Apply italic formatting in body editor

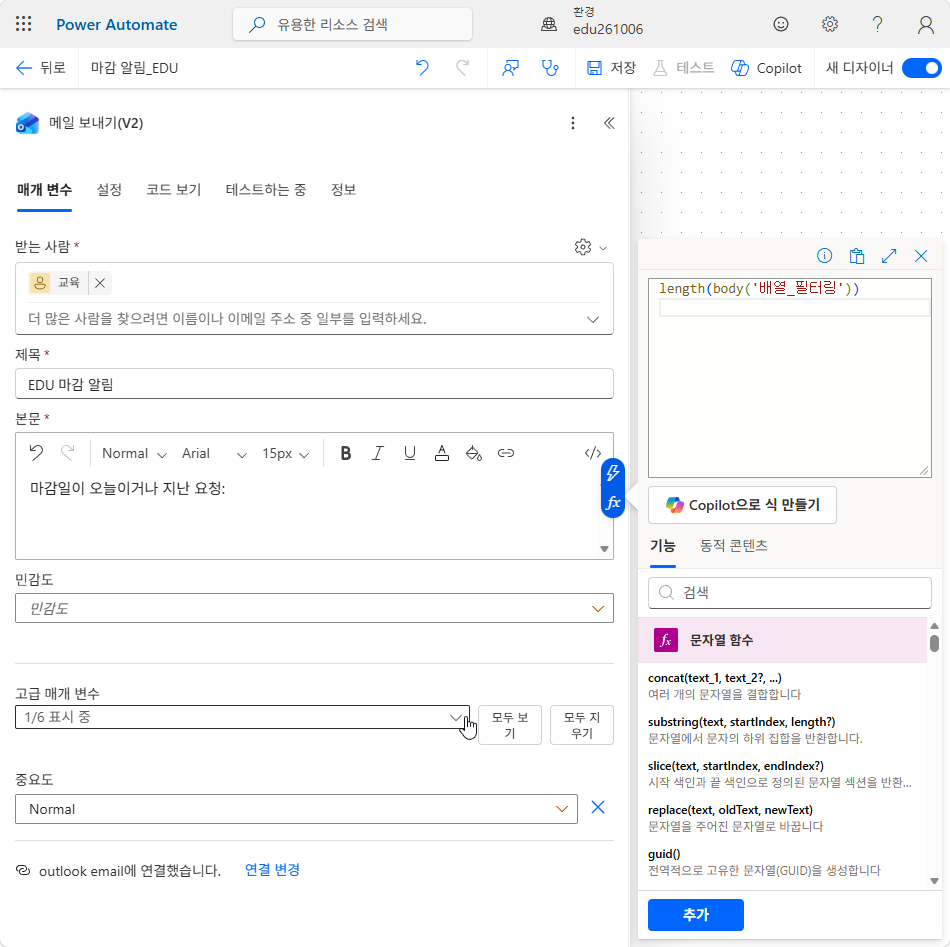point(377,453)
